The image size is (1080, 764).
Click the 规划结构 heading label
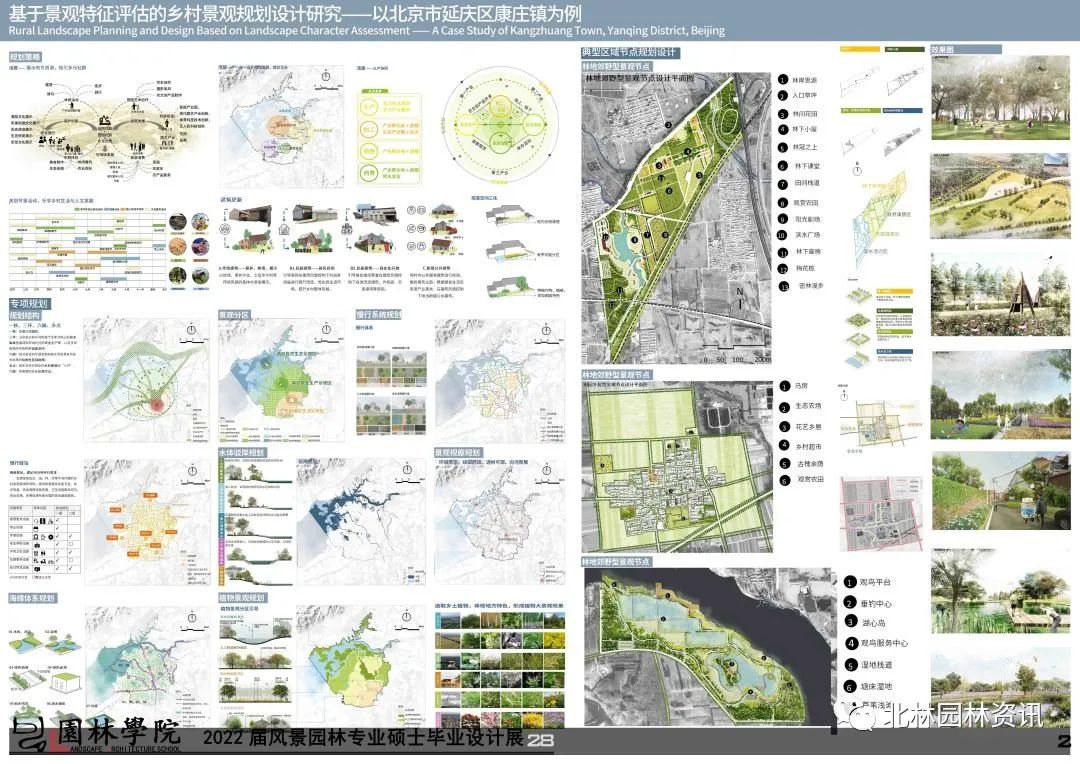tap(25, 315)
